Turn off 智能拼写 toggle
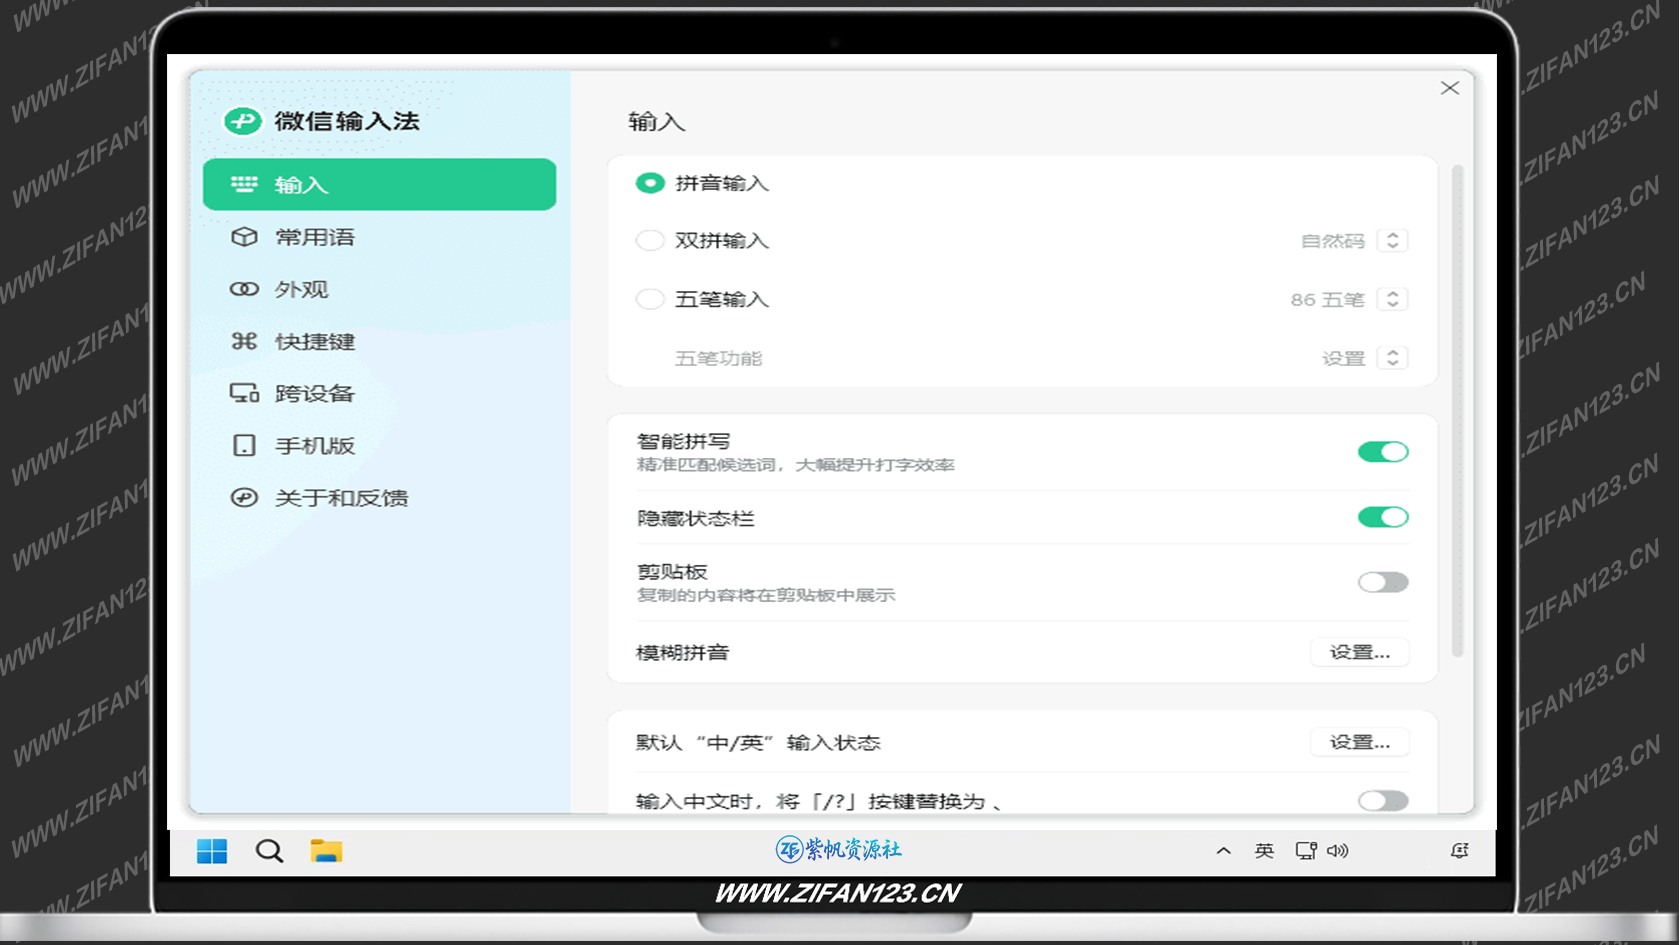This screenshot has height=945, width=1680. tap(1383, 452)
